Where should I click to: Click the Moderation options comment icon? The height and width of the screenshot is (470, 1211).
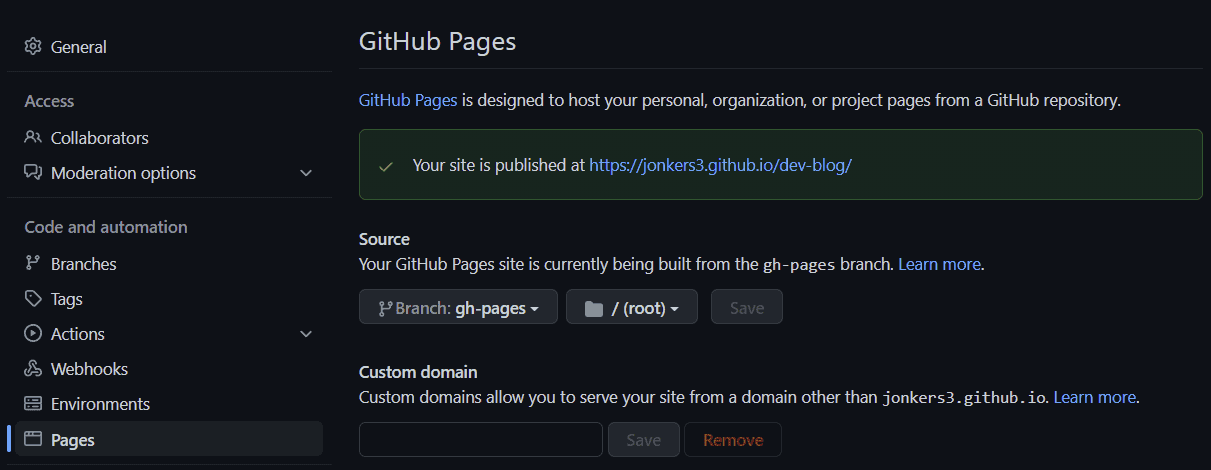33,173
